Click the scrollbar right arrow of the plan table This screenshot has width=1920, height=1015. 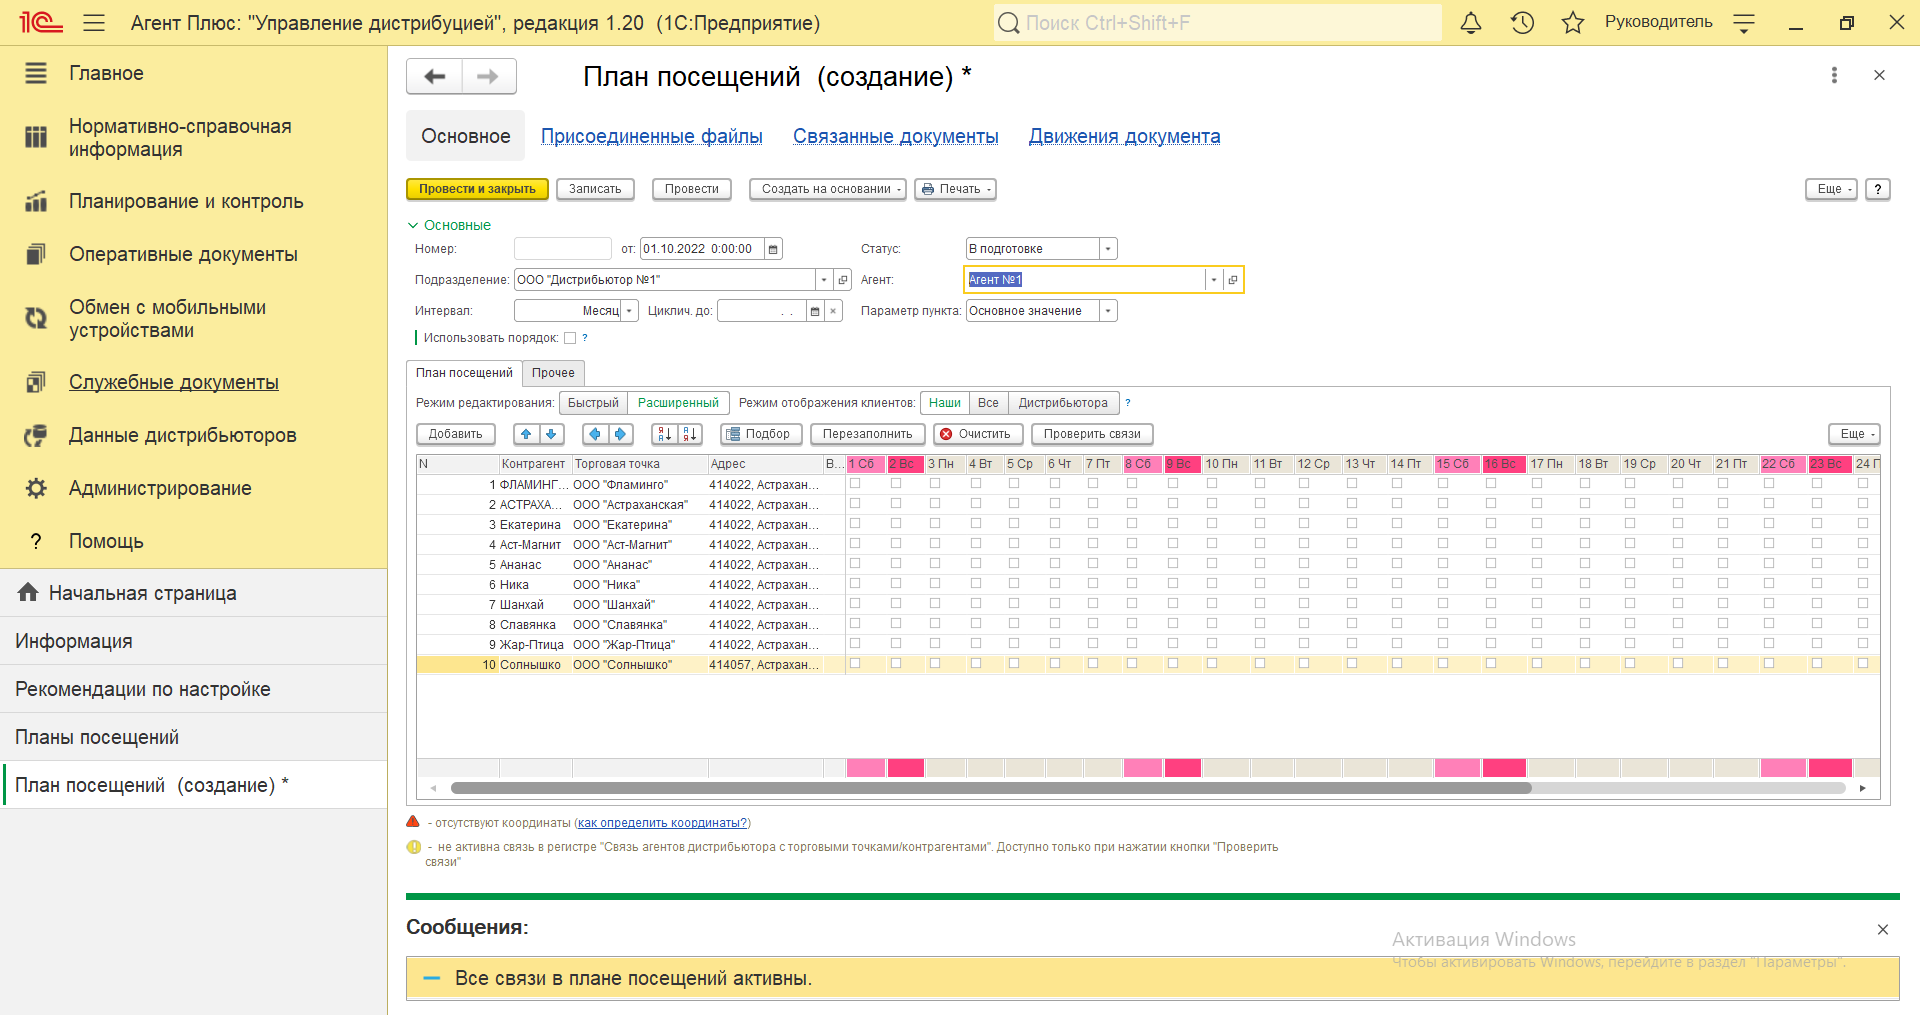coord(1862,788)
